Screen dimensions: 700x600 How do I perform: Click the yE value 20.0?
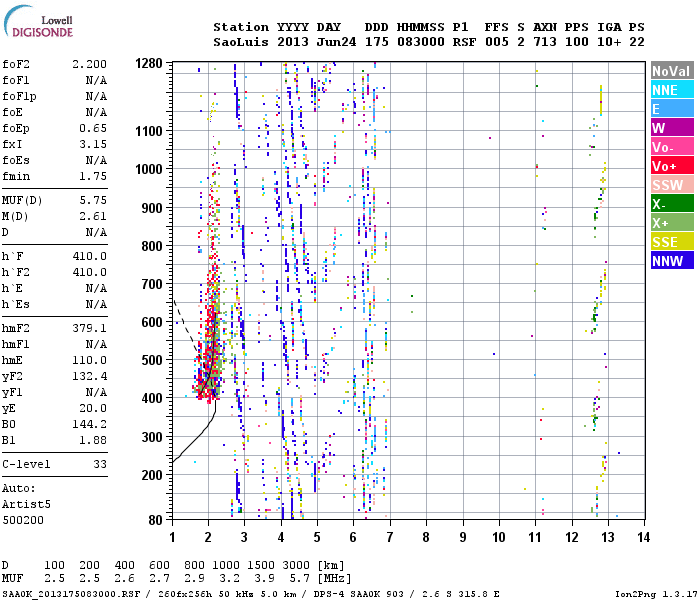point(93,408)
